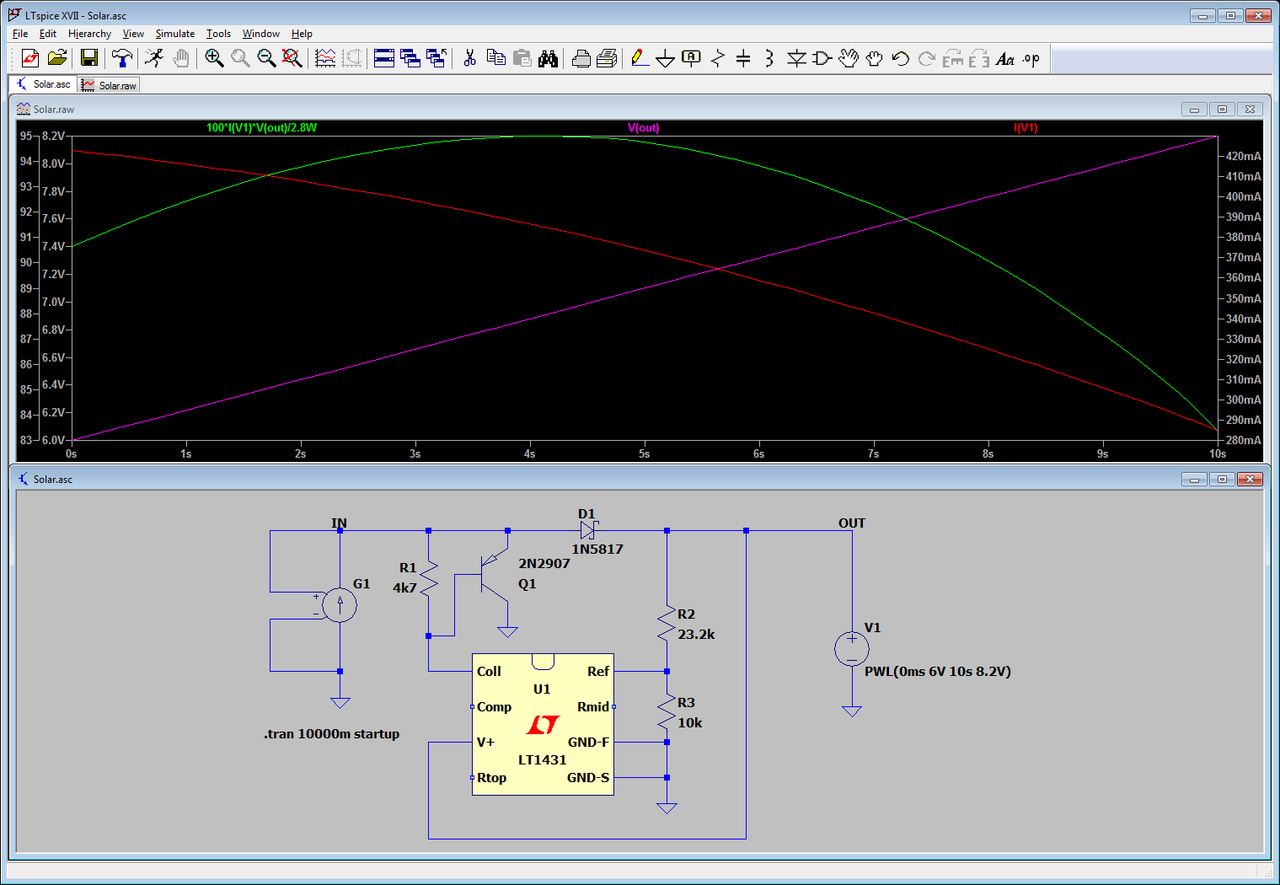Click the 2N2907 transistor label
The height and width of the screenshot is (885, 1280).
point(544,563)
